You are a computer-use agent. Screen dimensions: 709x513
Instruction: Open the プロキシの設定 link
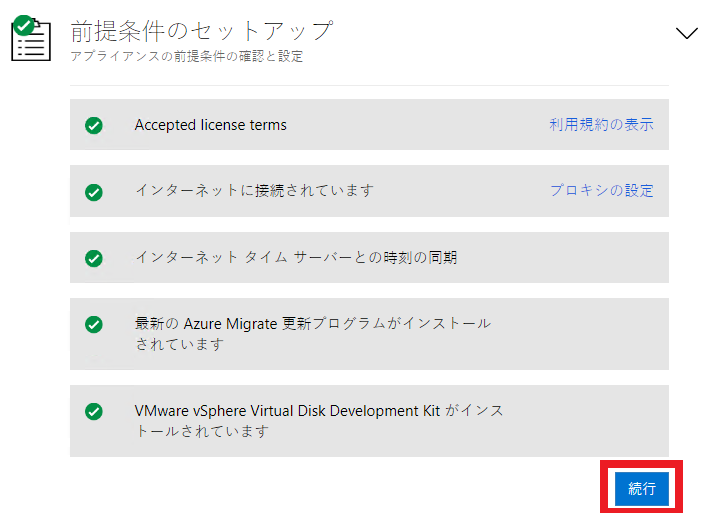[x=602, y=190]
